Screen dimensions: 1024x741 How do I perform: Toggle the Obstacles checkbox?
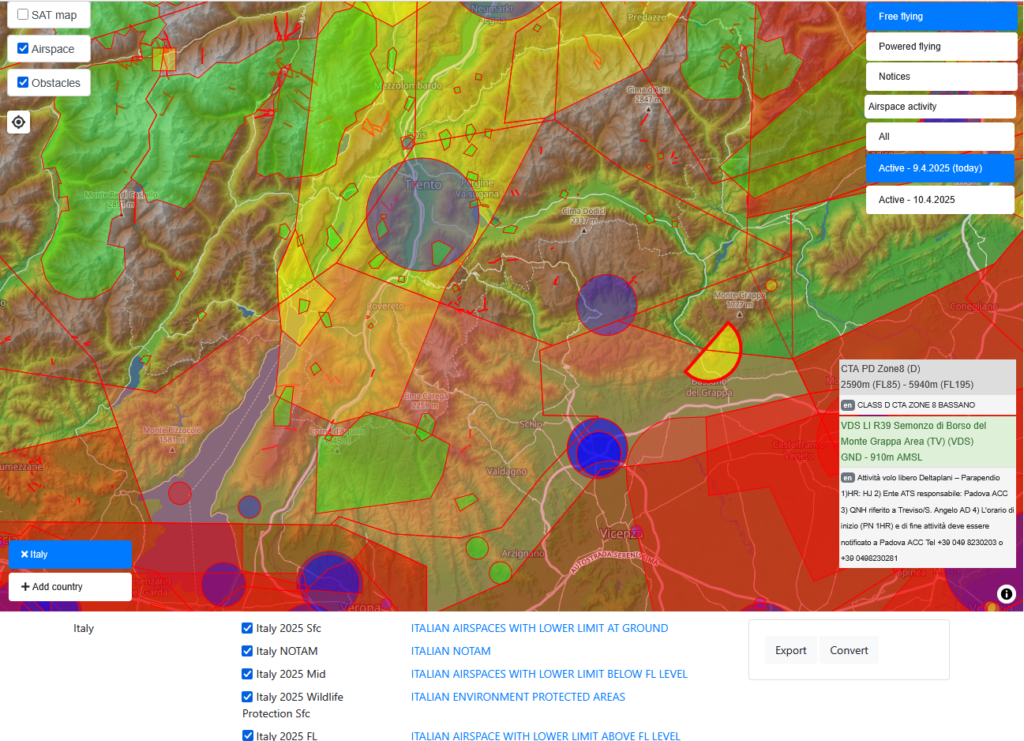pos(23,82)
